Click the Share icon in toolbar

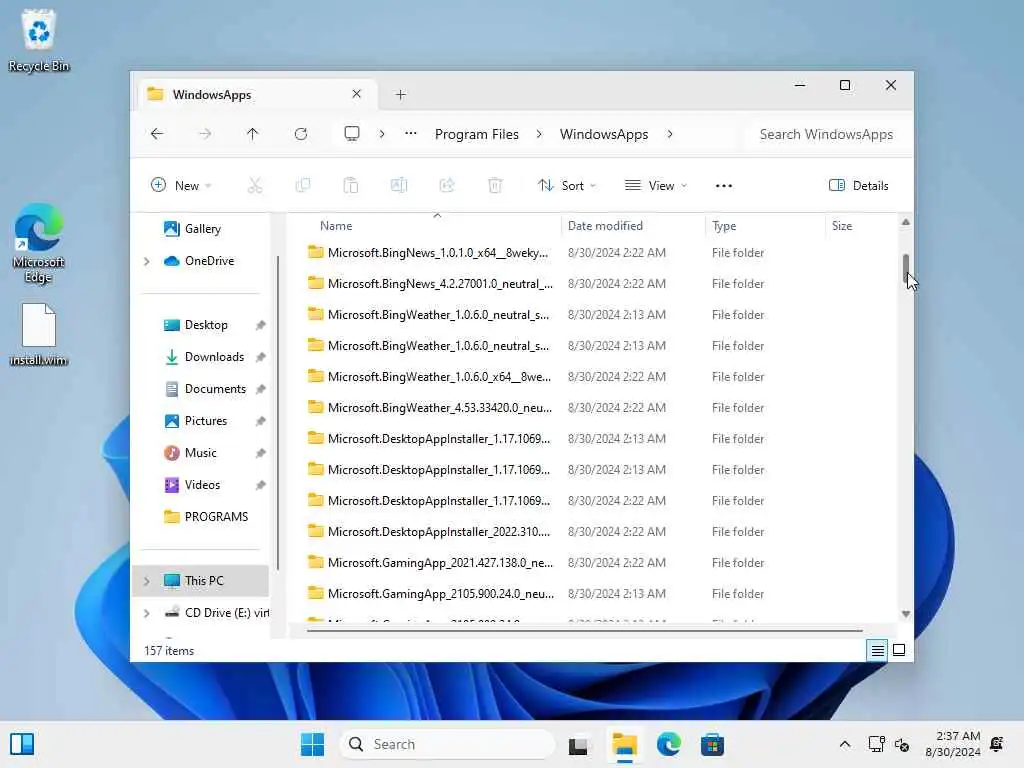click(x=447, y=185)
